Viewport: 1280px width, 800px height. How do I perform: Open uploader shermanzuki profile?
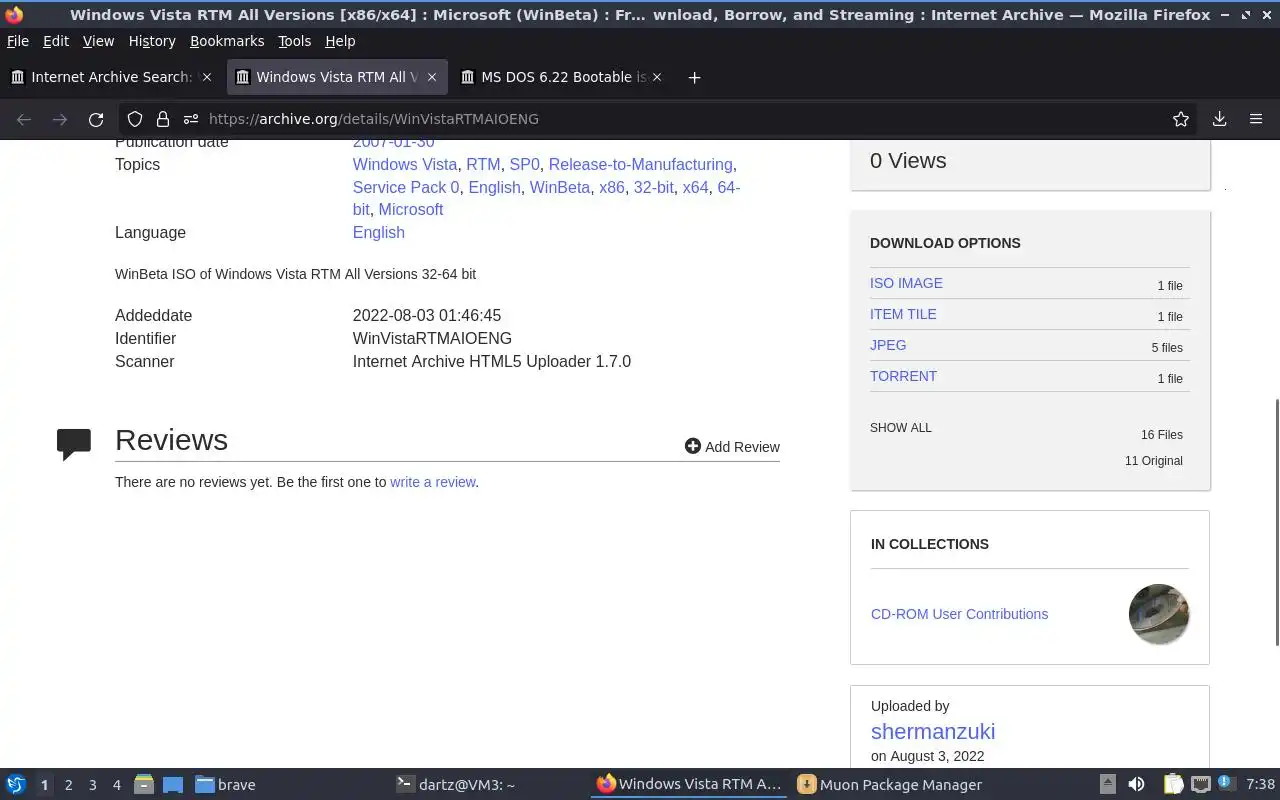point(933,731)
